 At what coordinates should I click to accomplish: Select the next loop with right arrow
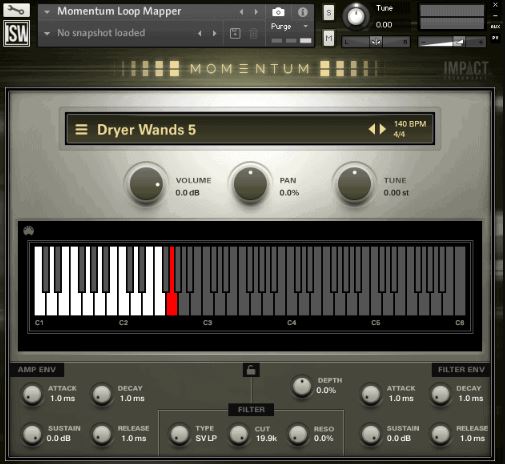click(x=383, y=129)
